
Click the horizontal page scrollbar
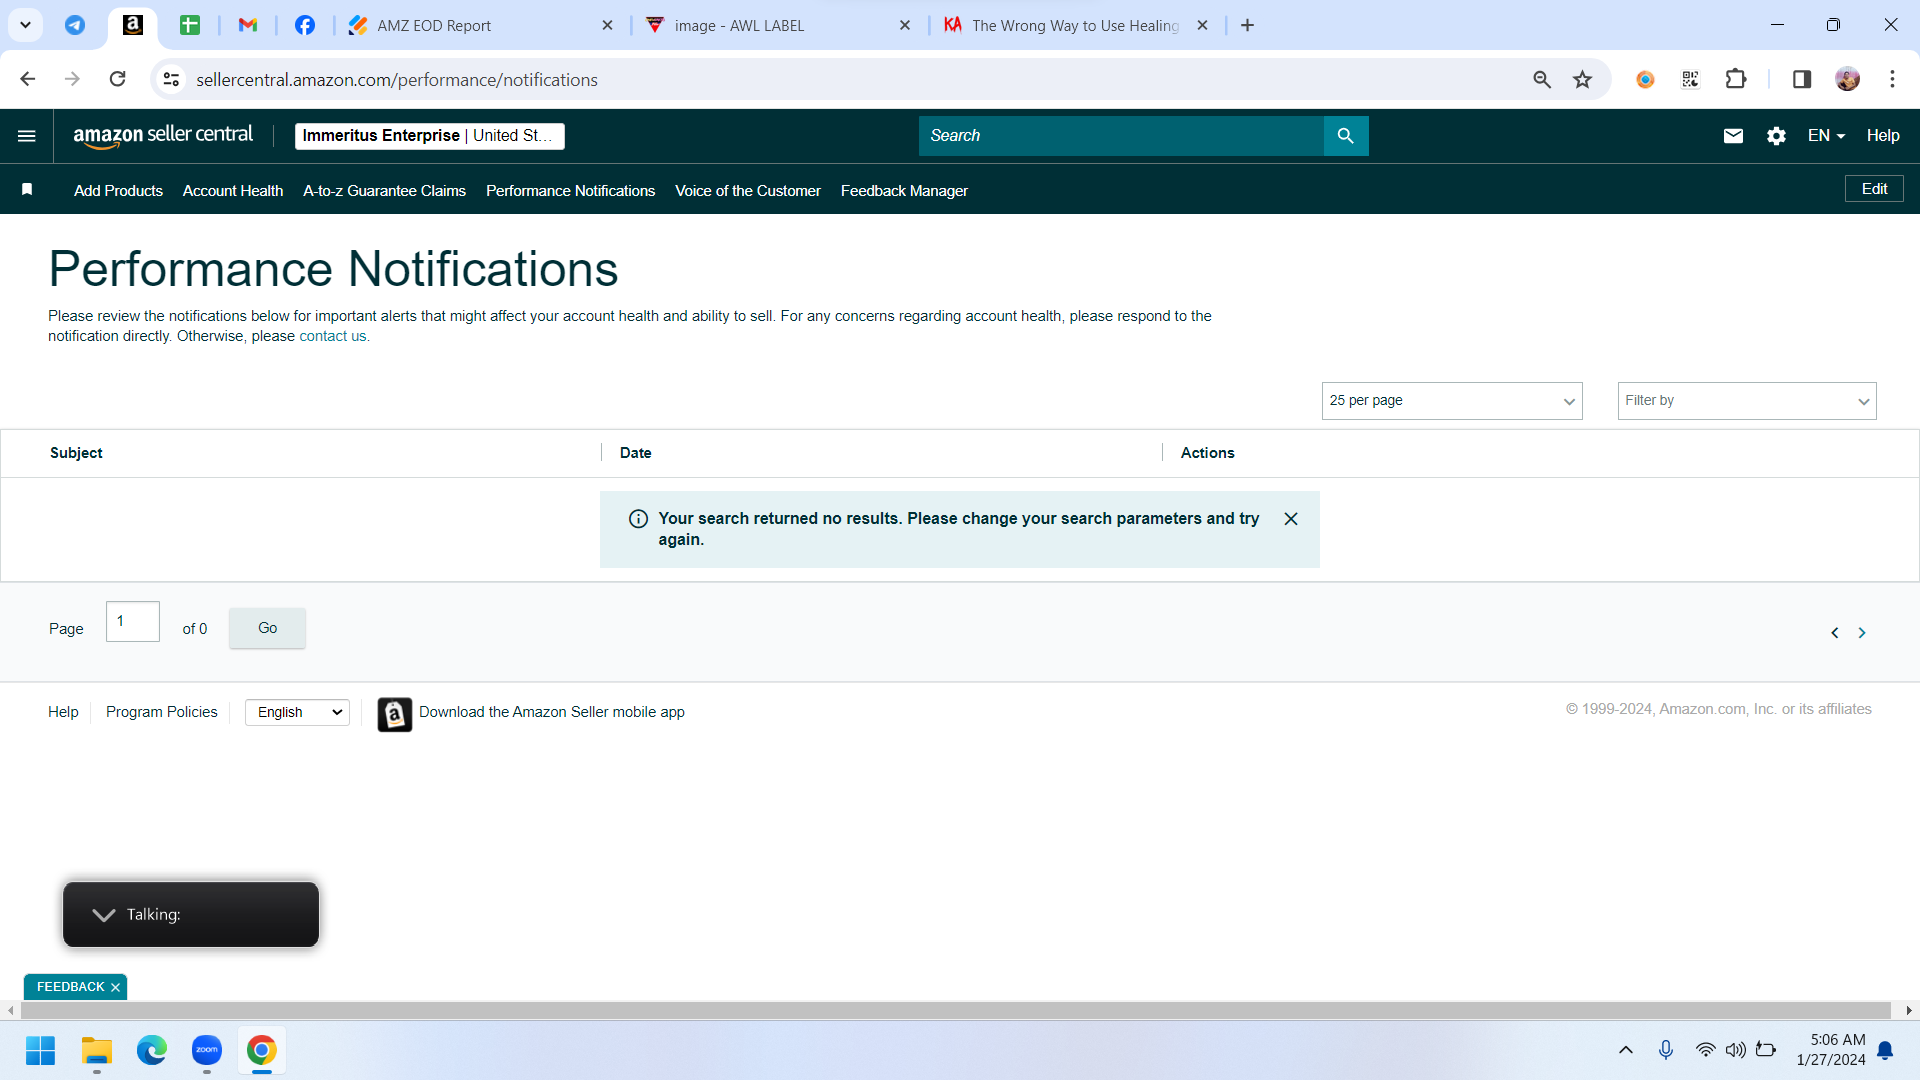click(x=955, y=1011)
